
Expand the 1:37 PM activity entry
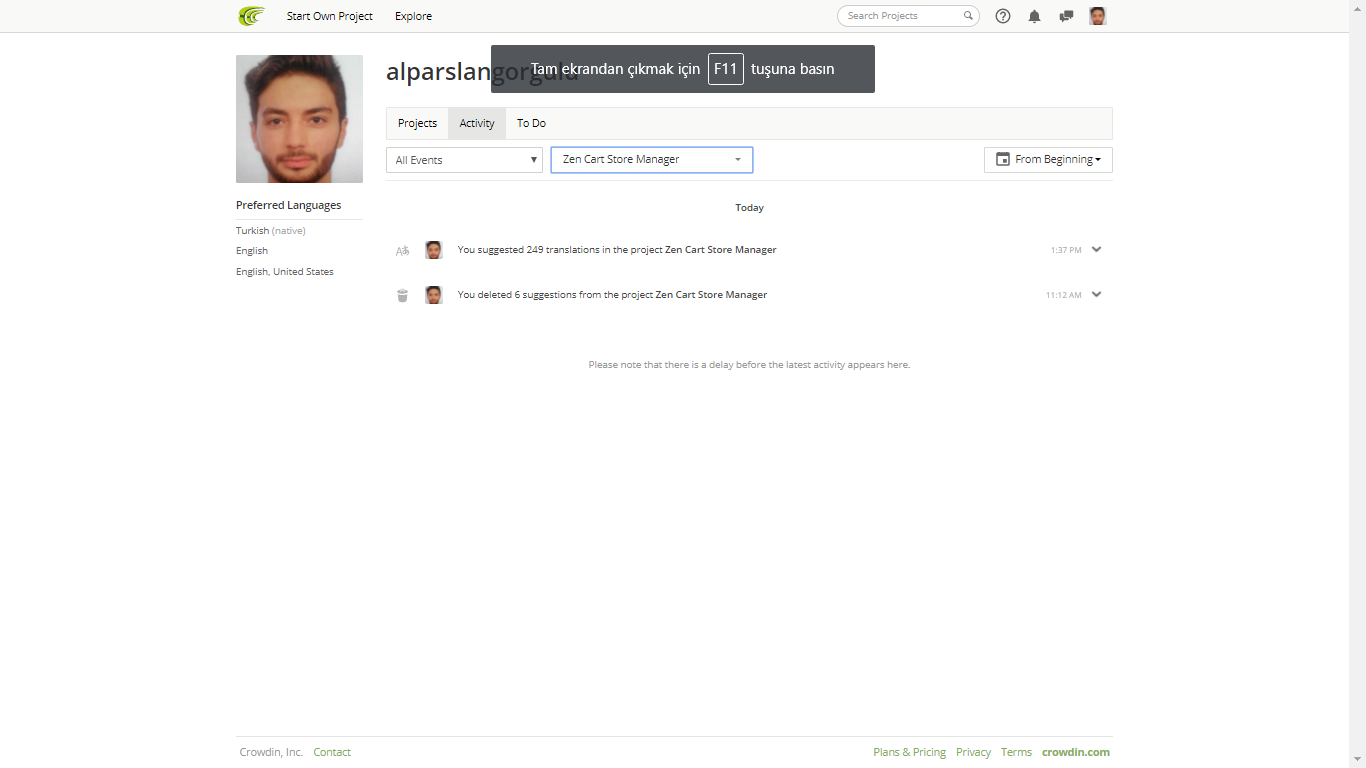coord(1097,250)
